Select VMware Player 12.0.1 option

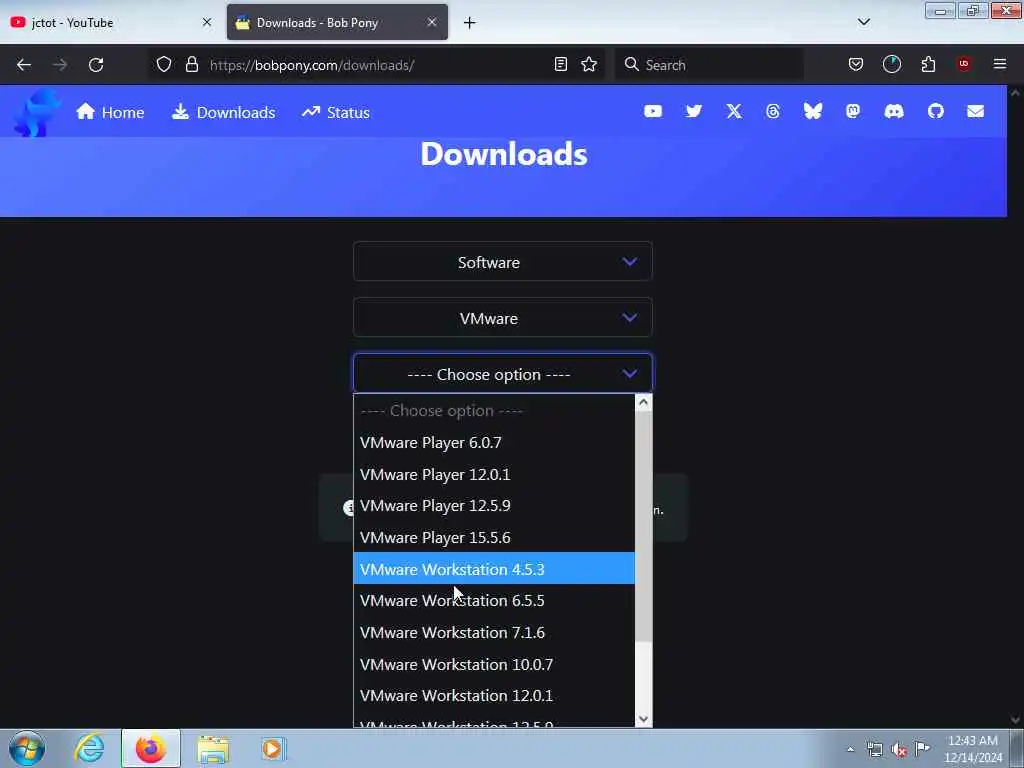pos(494,475)
